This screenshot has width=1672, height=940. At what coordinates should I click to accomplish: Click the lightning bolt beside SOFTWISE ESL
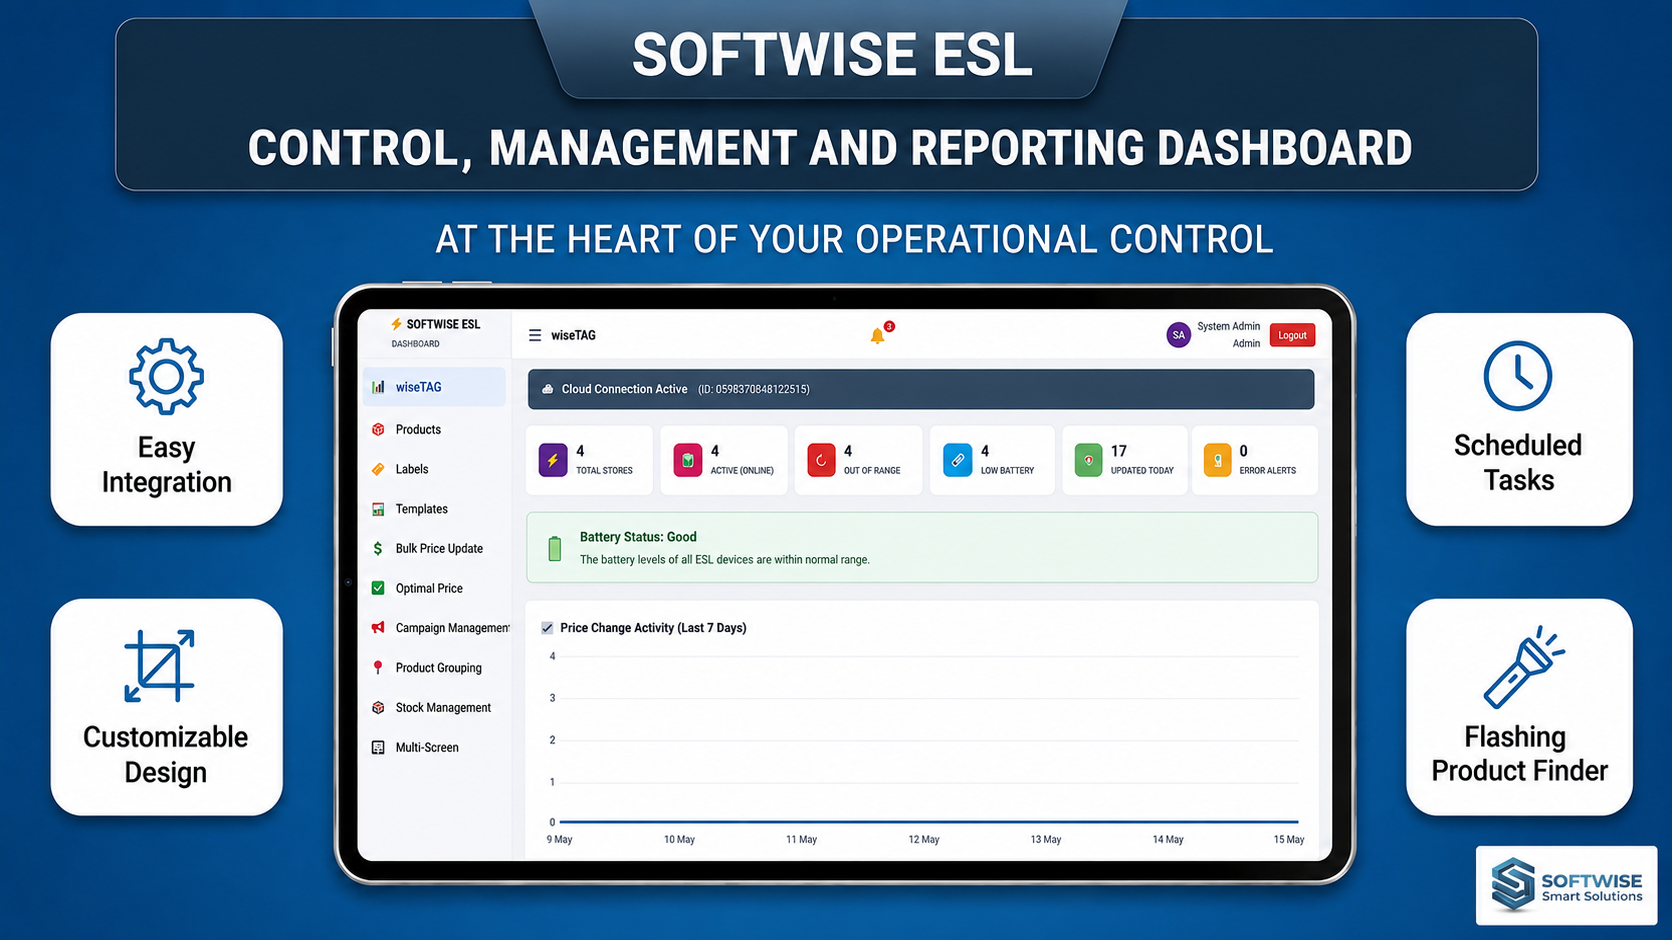click(x=396, y=324)
